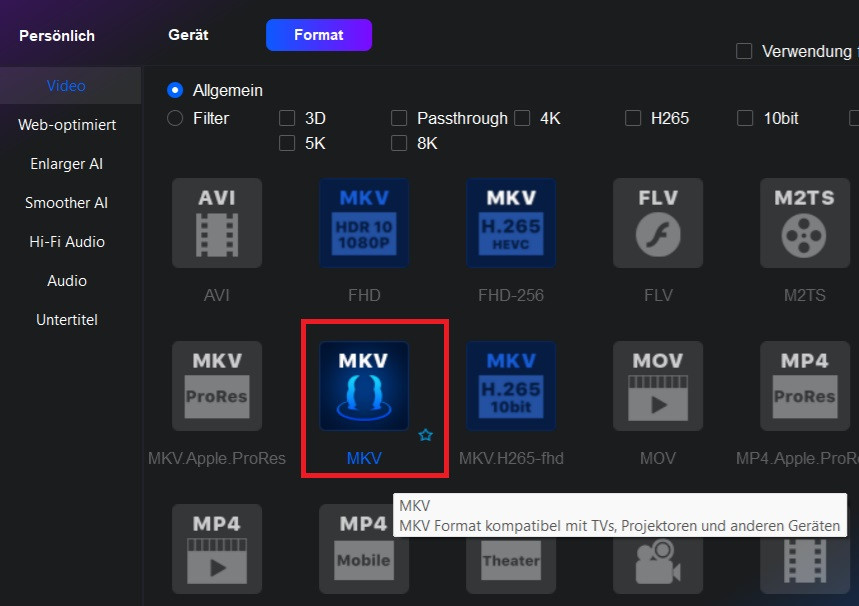
Task: Open the Untertitel category
Action: tap(67, 319)
